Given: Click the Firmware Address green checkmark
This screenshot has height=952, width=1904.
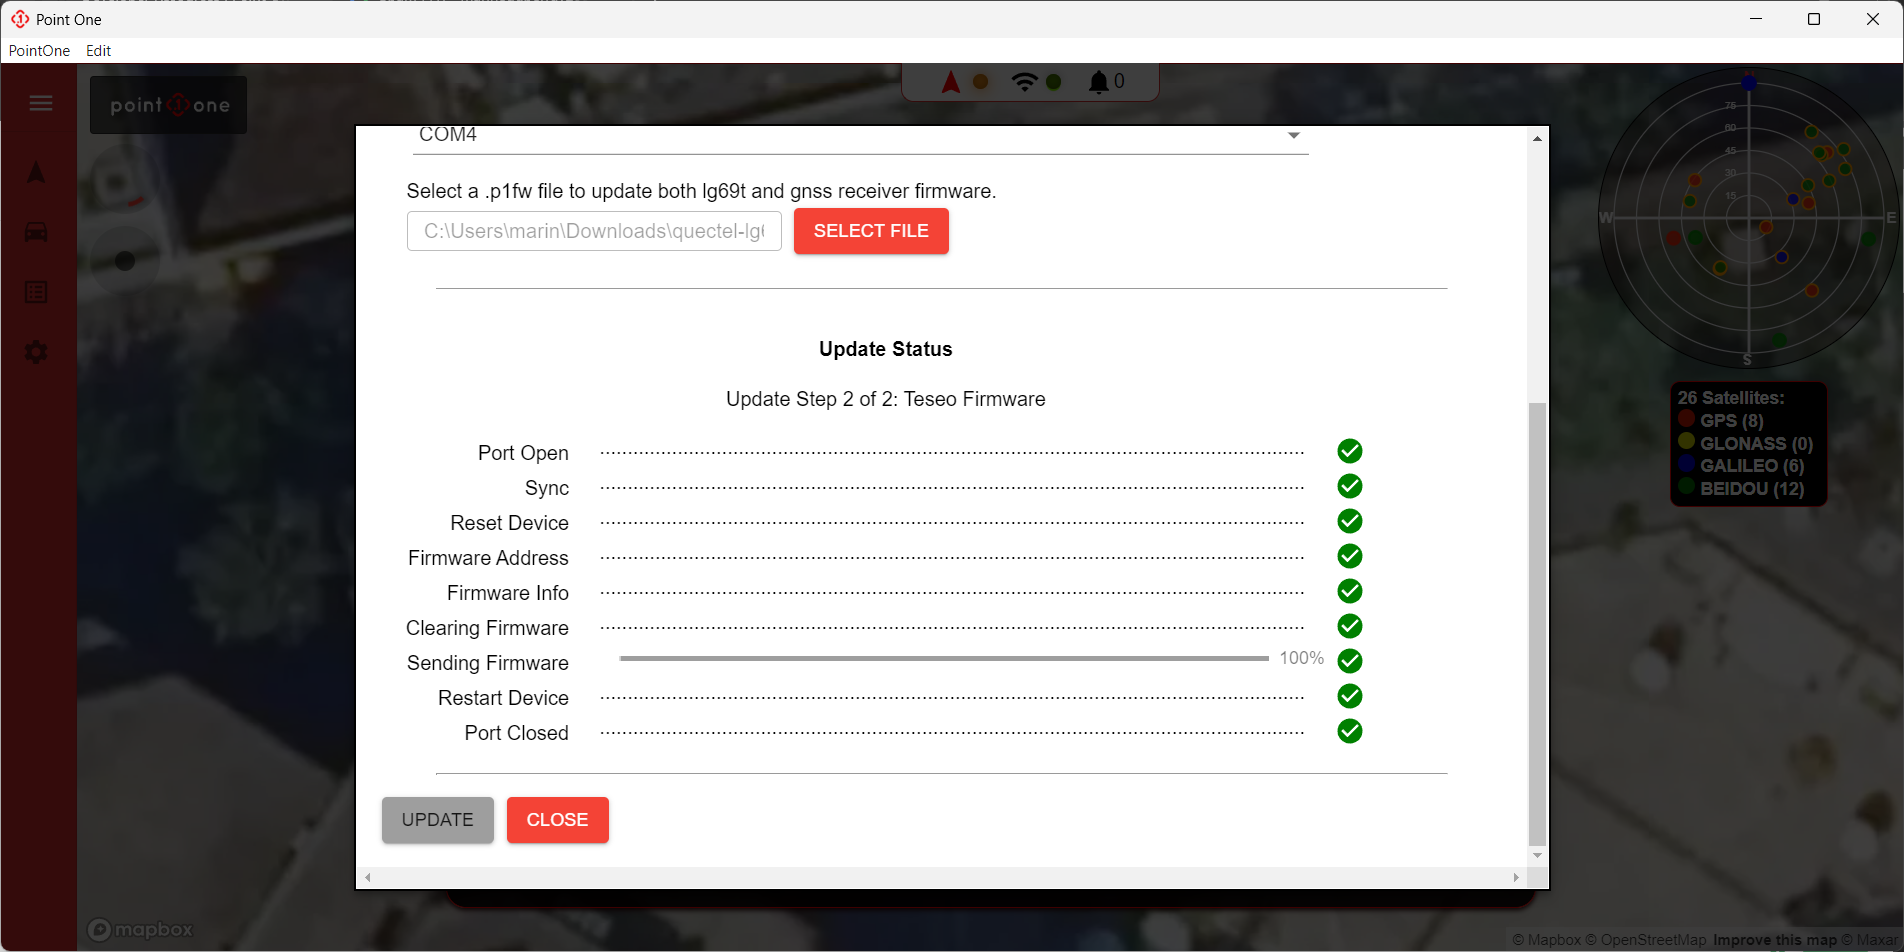Looking at the screenshot, I should (1350, 556).
